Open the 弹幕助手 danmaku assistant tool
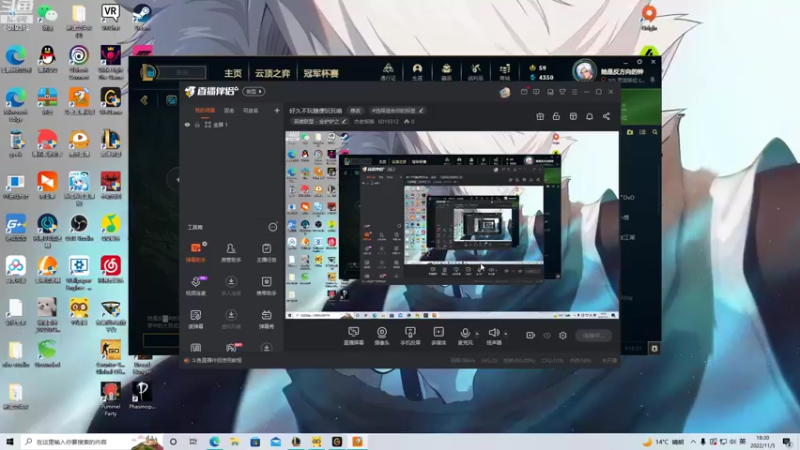Image resolution: width=800 pixels, height=450 pixels. pos(196,253)
